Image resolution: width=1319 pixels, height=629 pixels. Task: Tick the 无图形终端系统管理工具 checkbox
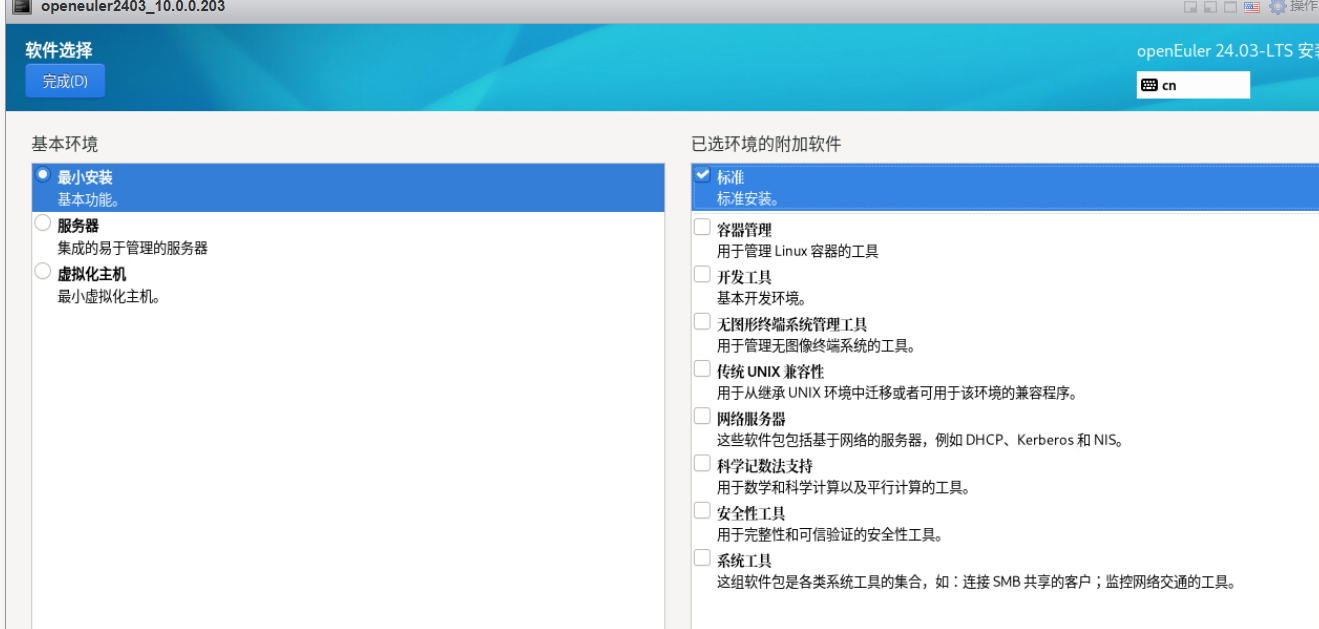(702, 322)
